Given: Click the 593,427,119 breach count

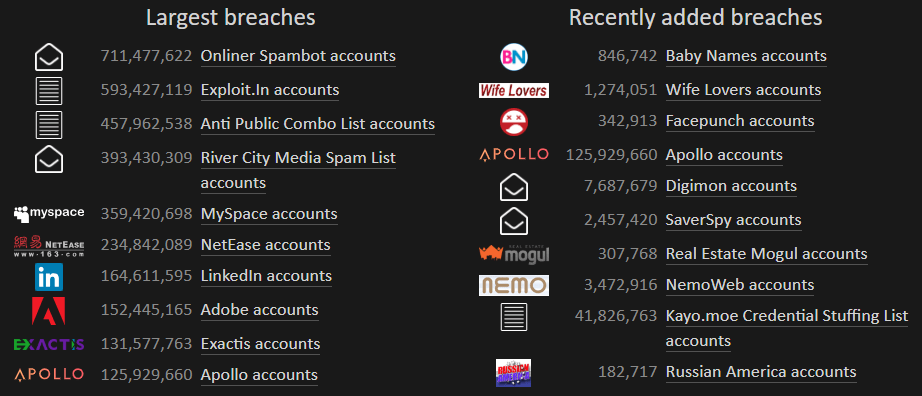Looking at the screenshot, I should [146, 90].
